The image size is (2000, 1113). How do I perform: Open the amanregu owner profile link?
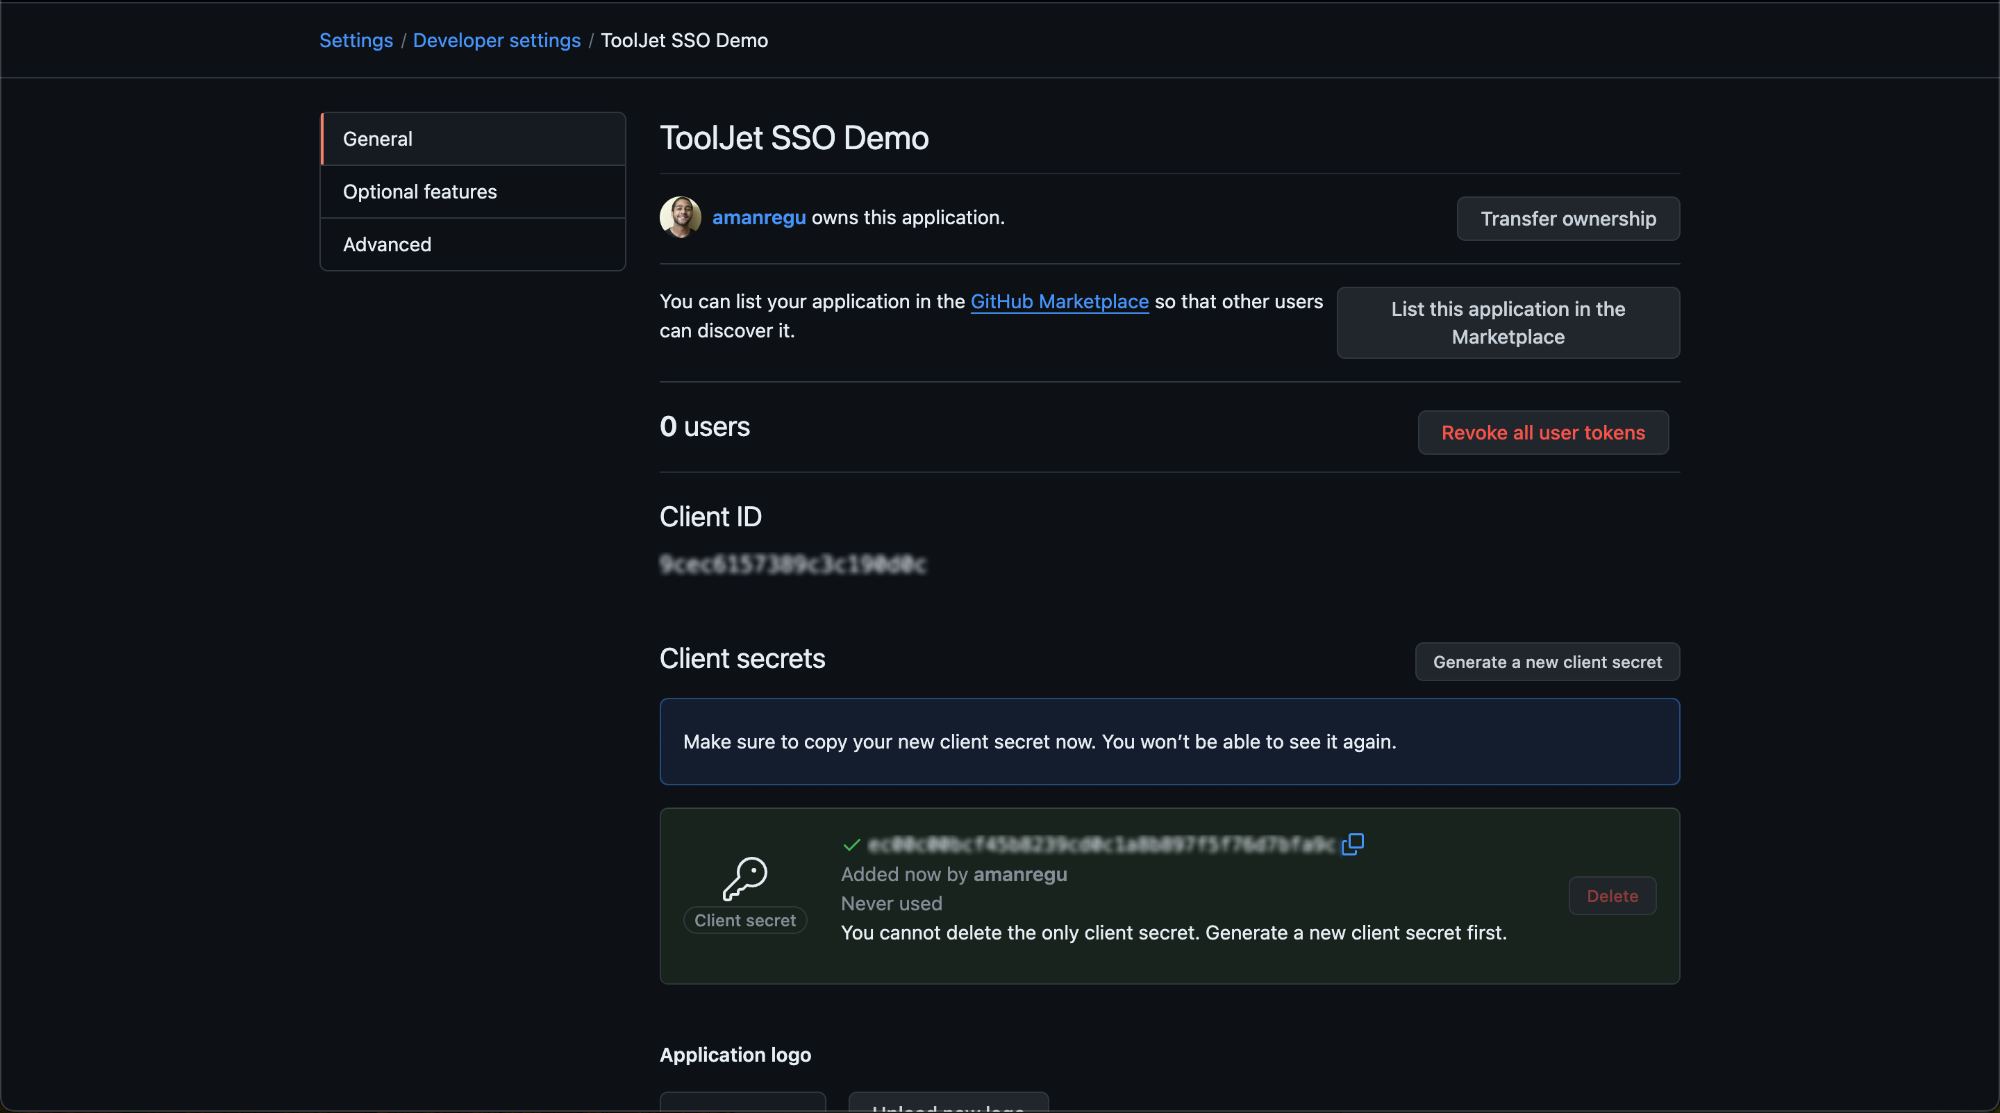759,217
